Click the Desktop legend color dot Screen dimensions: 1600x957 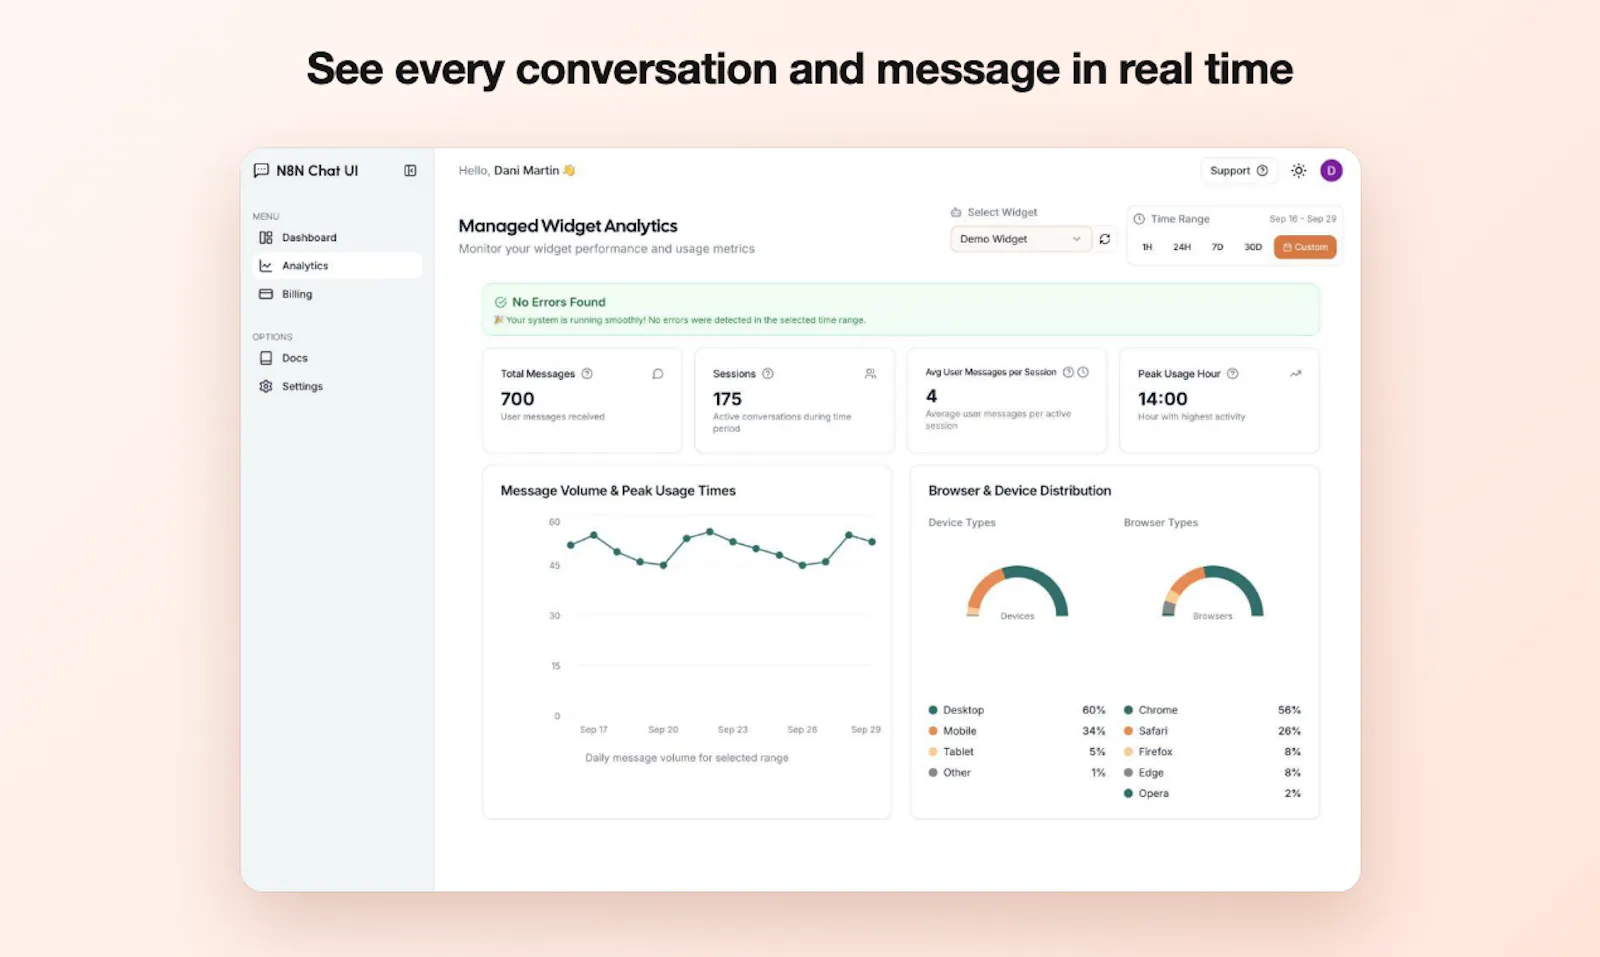click(933, 710)
